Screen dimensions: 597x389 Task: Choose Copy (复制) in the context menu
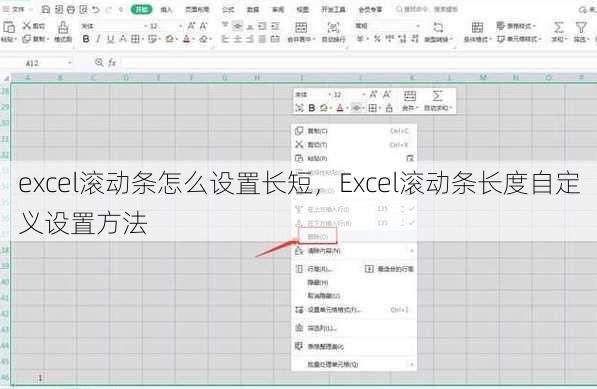(354, 131)
